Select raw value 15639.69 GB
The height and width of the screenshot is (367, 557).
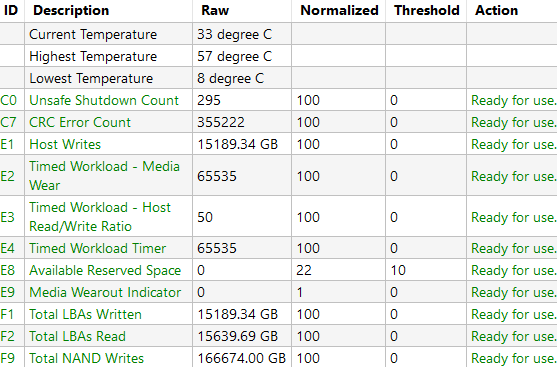(x=237, y=336)
